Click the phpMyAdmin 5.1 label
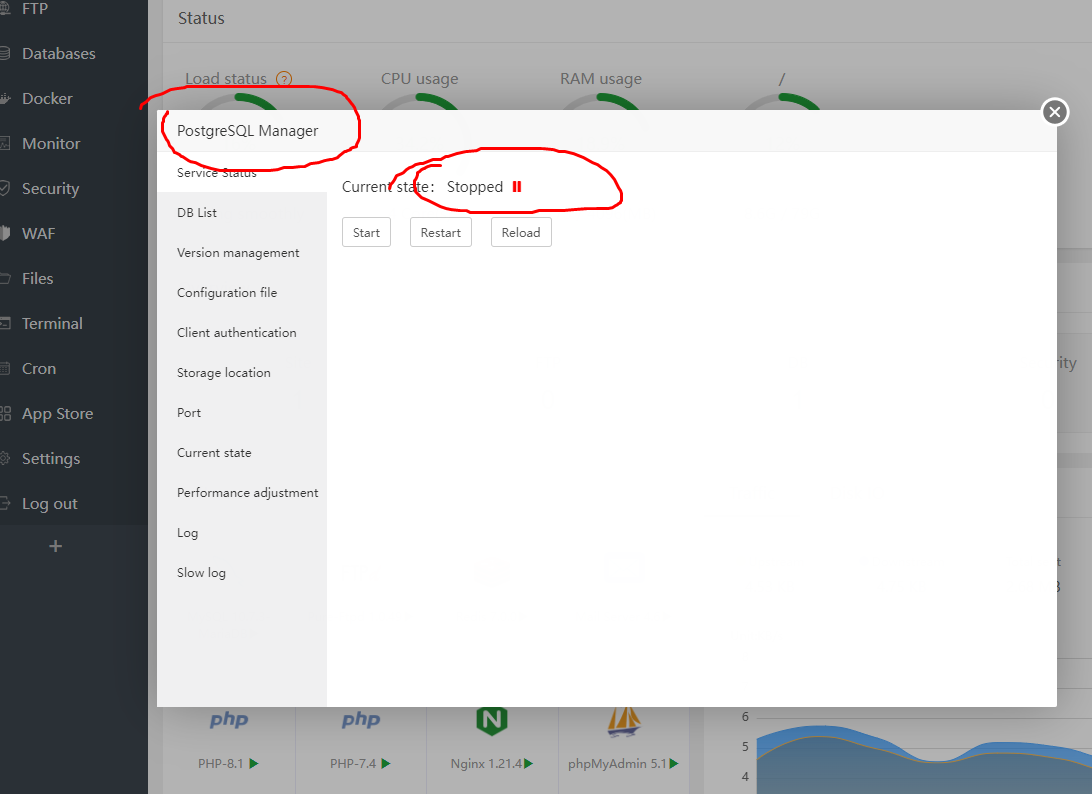 (x=617, y=764)
